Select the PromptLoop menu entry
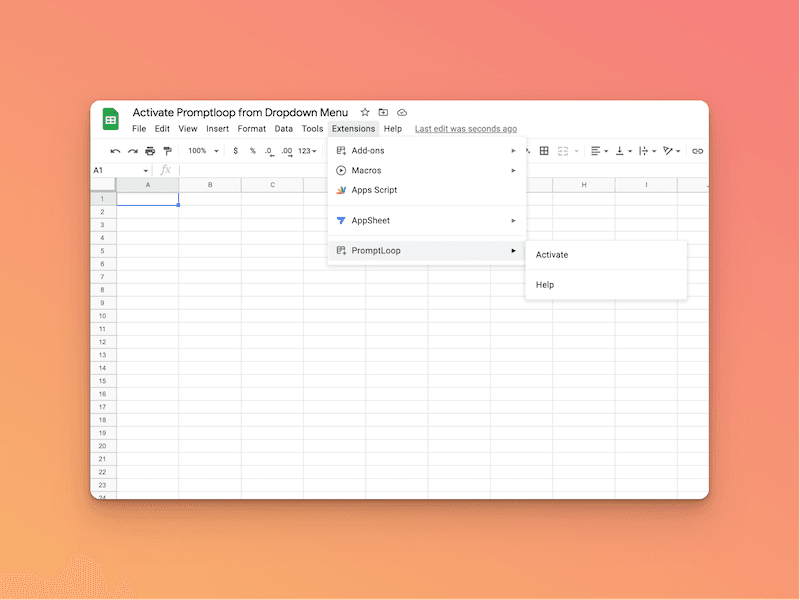The width and height of the screenshot is (800, 600). click(427, 251)
